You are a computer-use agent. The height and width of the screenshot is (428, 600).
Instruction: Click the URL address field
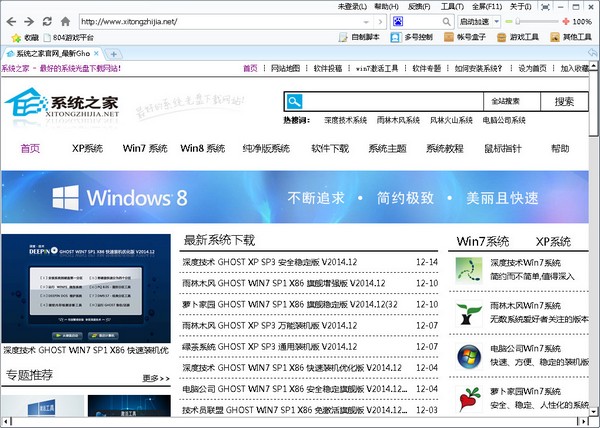click(x=220, y=22)
